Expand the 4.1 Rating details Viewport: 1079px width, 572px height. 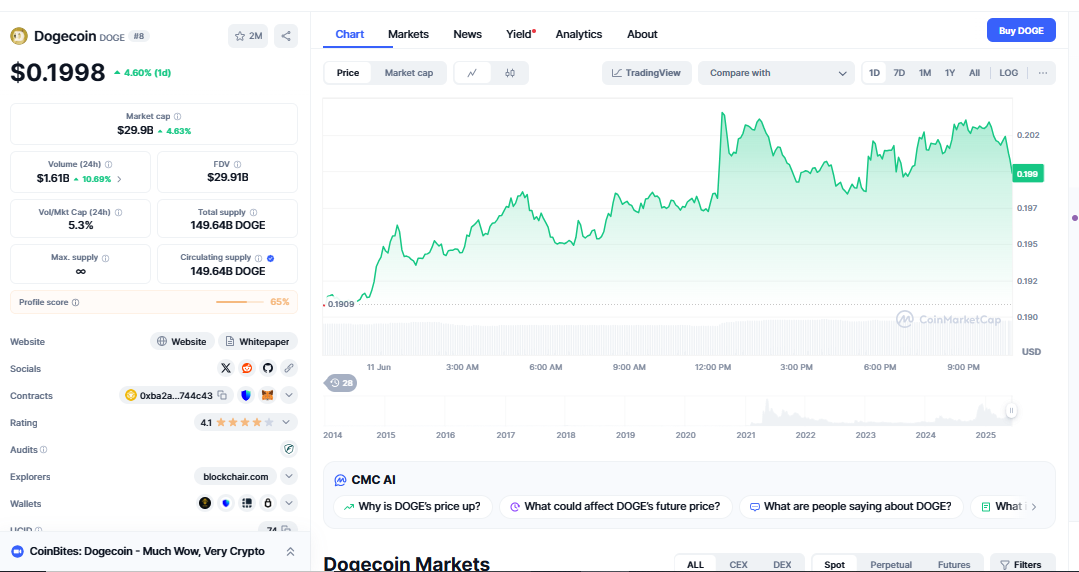[x=246, y=423]
